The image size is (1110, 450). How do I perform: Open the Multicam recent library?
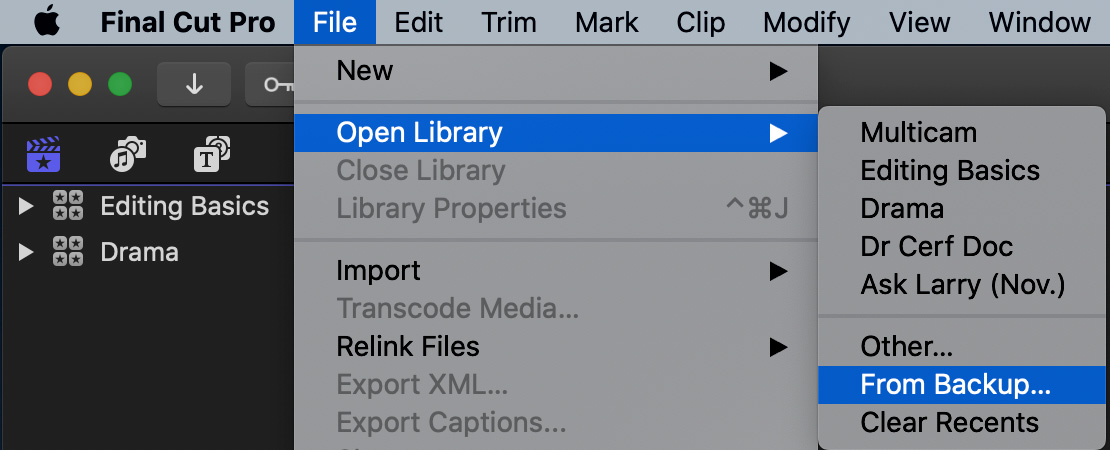pos(961,132)
